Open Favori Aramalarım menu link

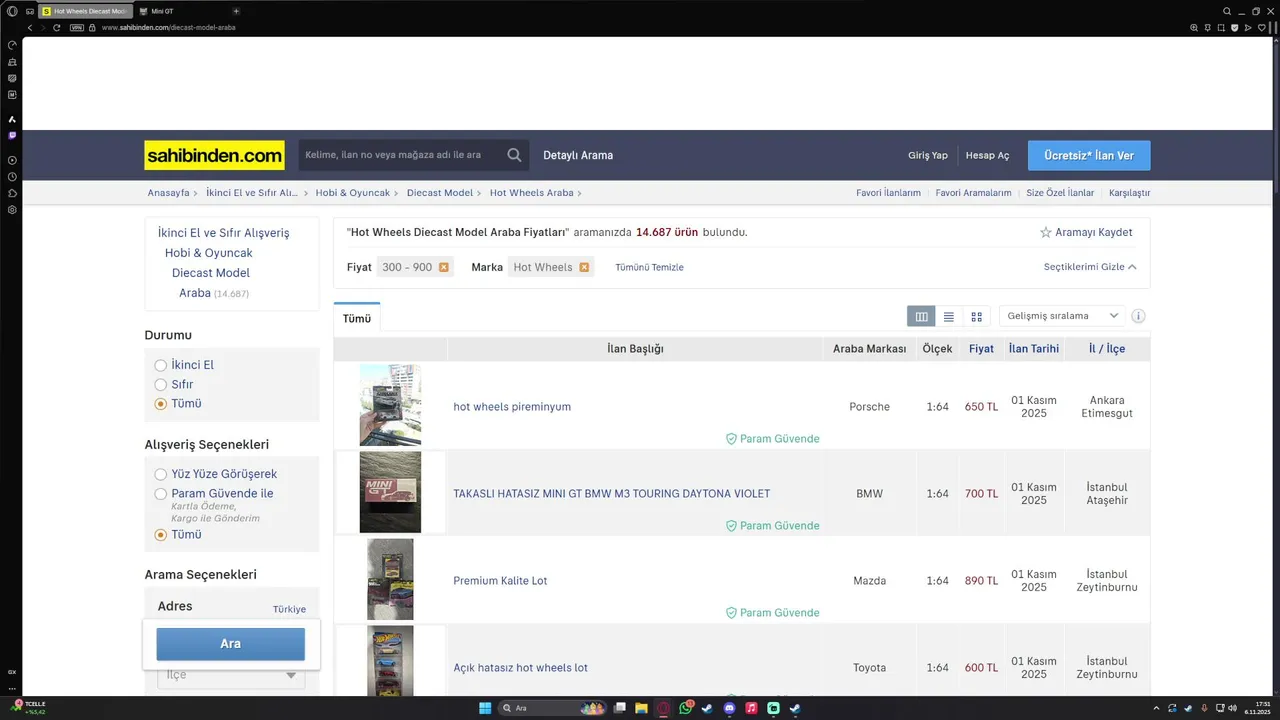[973, 193]
